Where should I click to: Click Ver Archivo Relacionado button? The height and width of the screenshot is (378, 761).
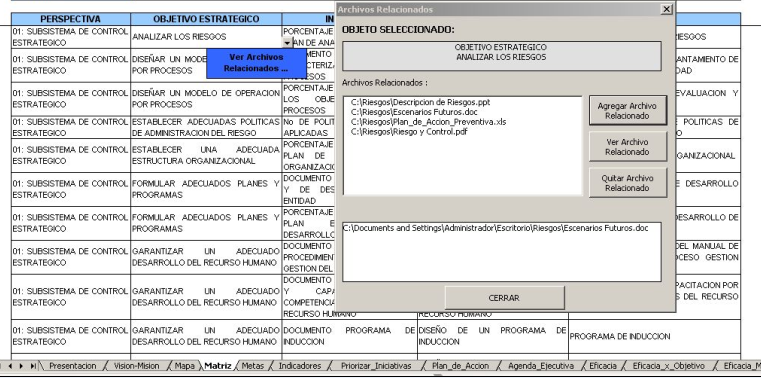[x=628, y=147]
